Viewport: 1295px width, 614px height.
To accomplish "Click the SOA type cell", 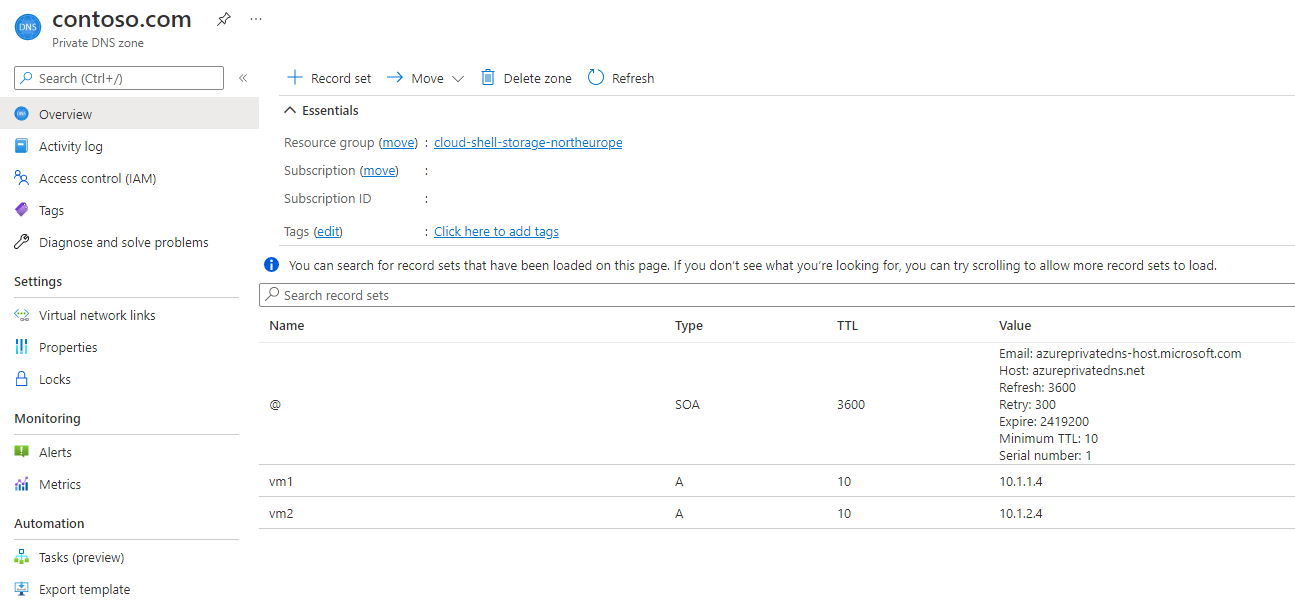I will [x=688, y=404].
